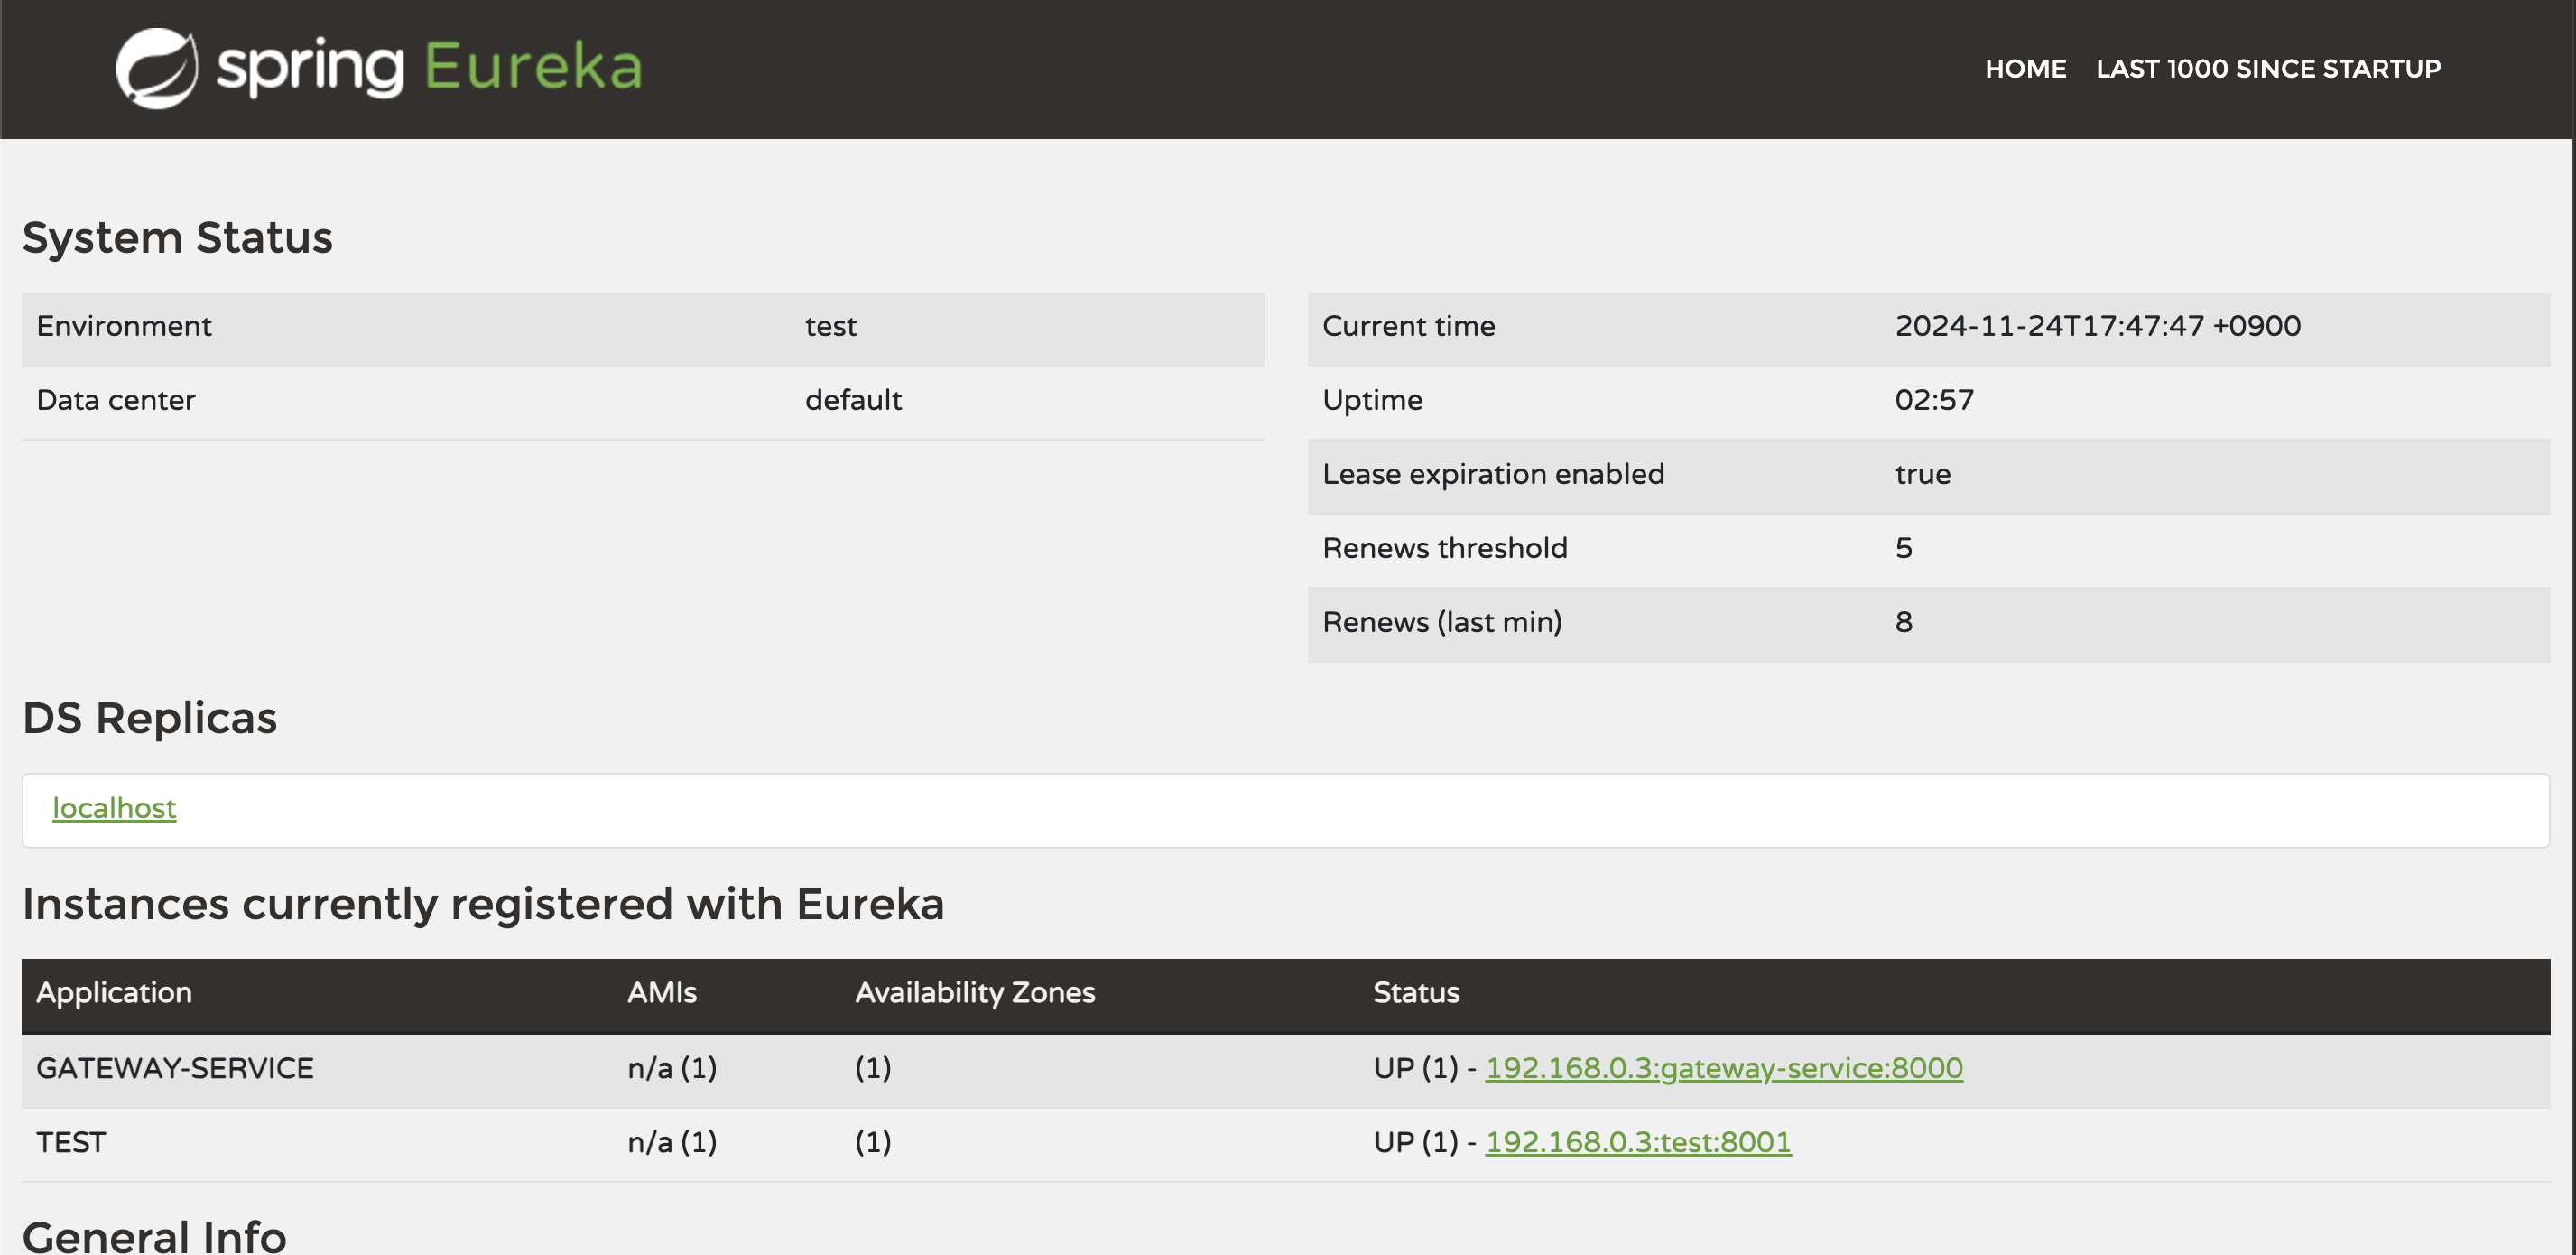Open the 192.168.0.3:test:8001 instance link
2576x1255 pixels.
pyautogui.click(x=1638, y=1142)
